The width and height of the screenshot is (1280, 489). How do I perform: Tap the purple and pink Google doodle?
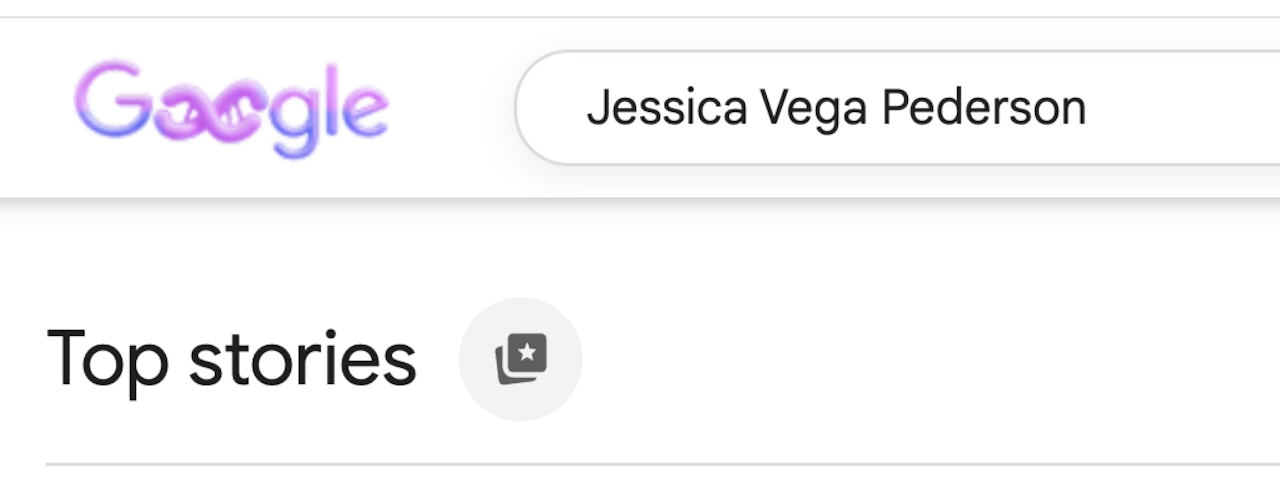(231, 108)
